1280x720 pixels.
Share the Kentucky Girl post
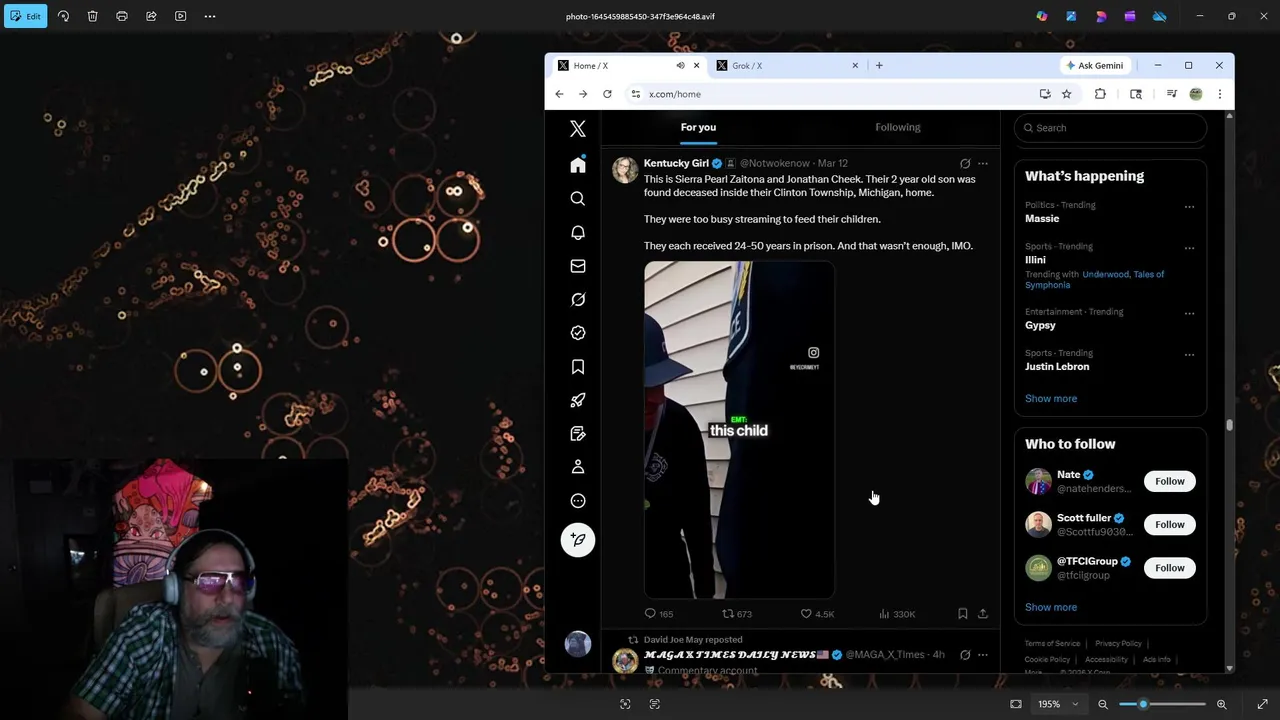983,614
